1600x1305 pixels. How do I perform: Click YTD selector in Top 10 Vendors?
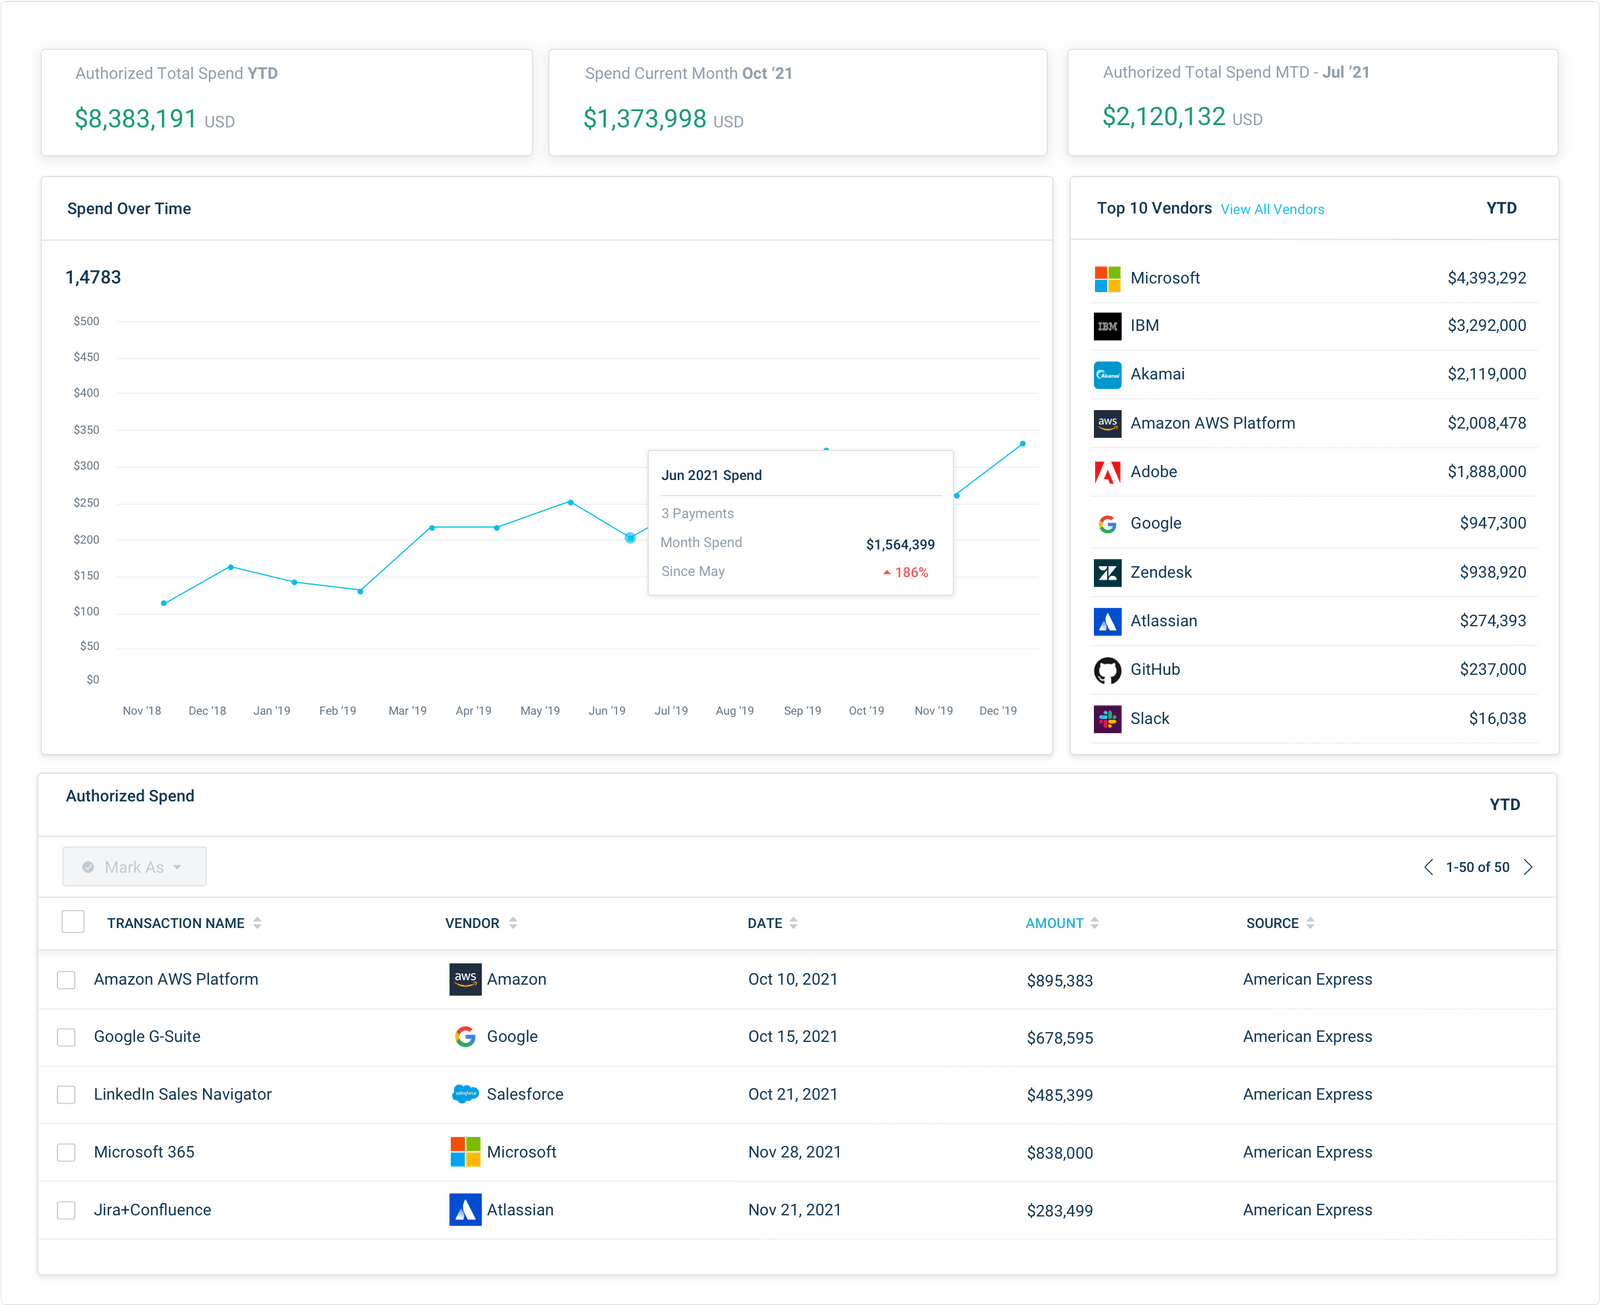coord(1501,208)
